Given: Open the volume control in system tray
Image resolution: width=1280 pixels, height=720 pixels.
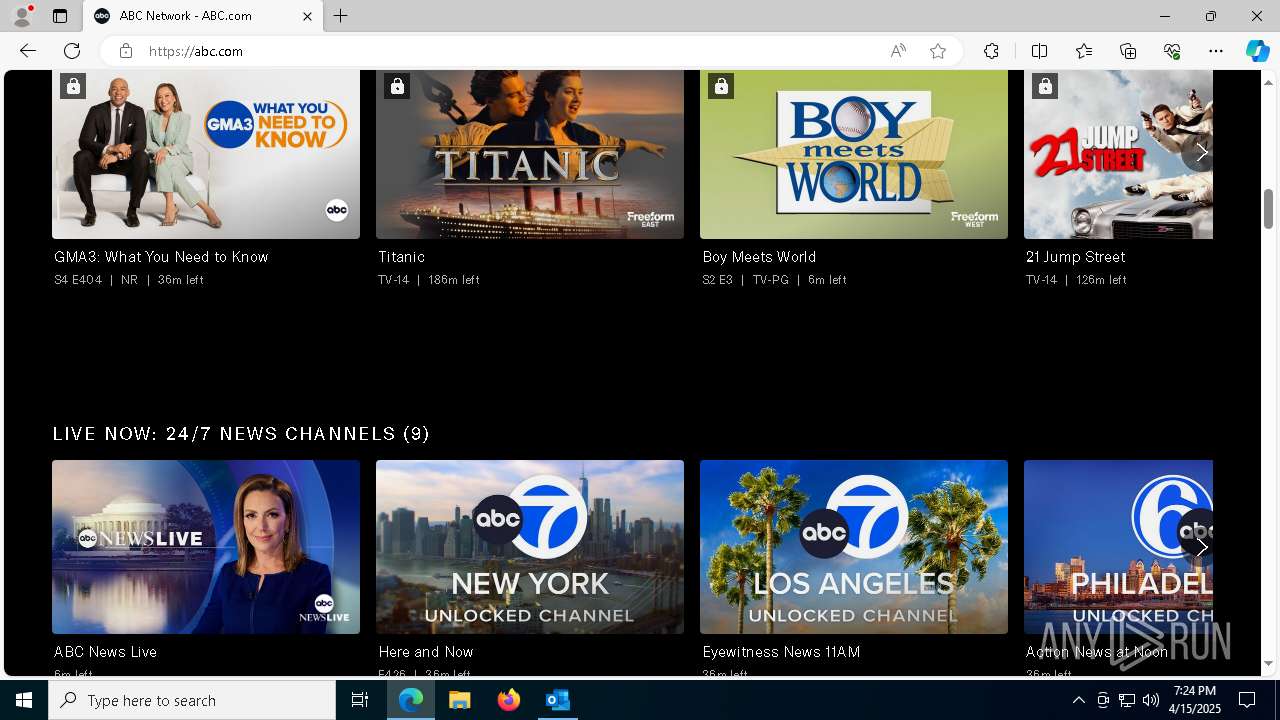Looking at the screenshot, I should [1150, 700].
